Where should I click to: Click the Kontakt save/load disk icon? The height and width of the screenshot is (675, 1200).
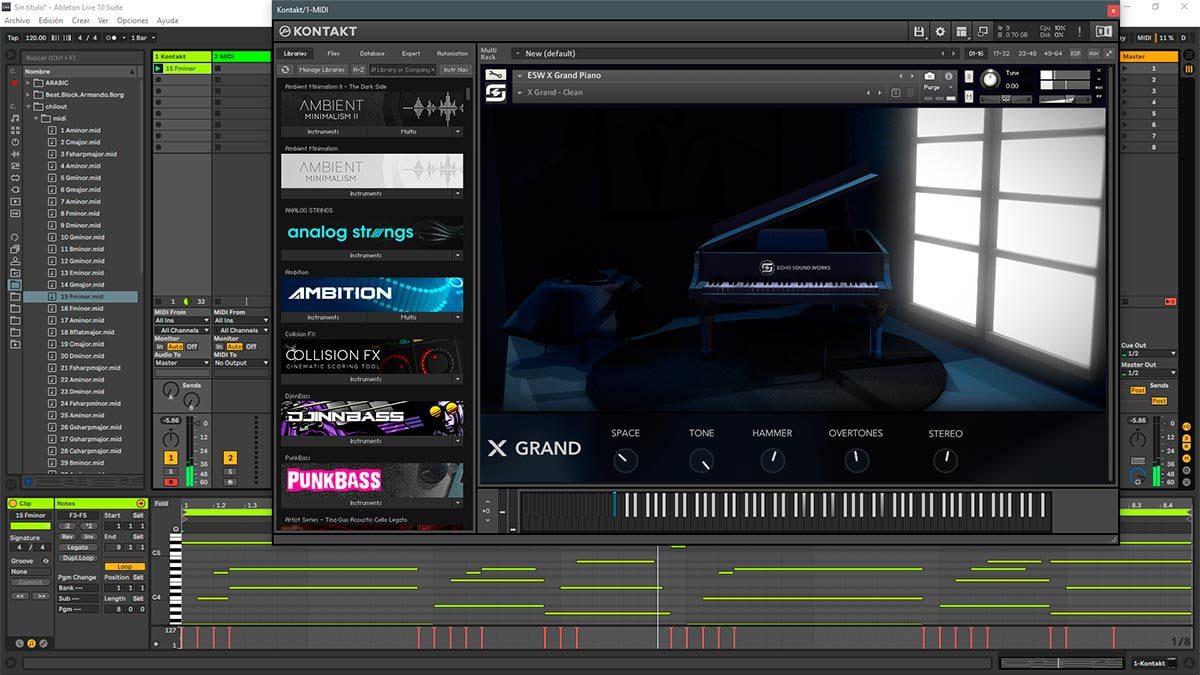(918, 32)
